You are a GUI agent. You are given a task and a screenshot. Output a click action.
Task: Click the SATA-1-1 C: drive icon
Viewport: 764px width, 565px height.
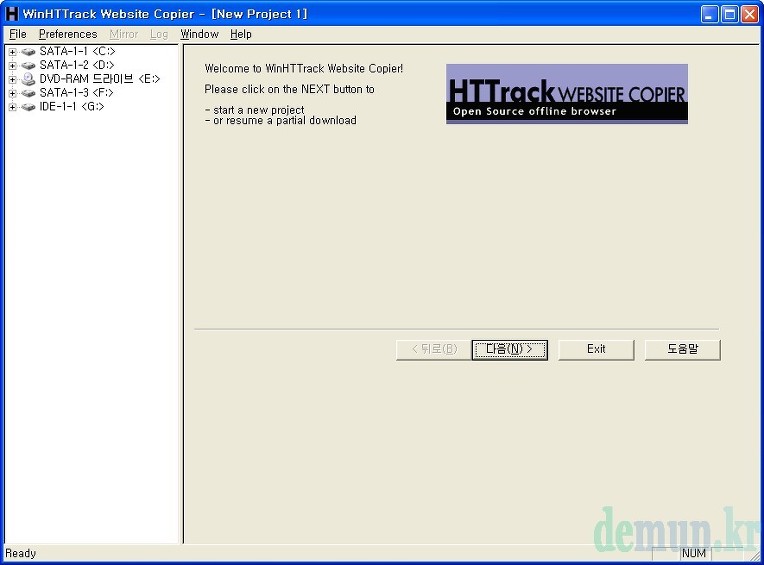click(28, 51)
